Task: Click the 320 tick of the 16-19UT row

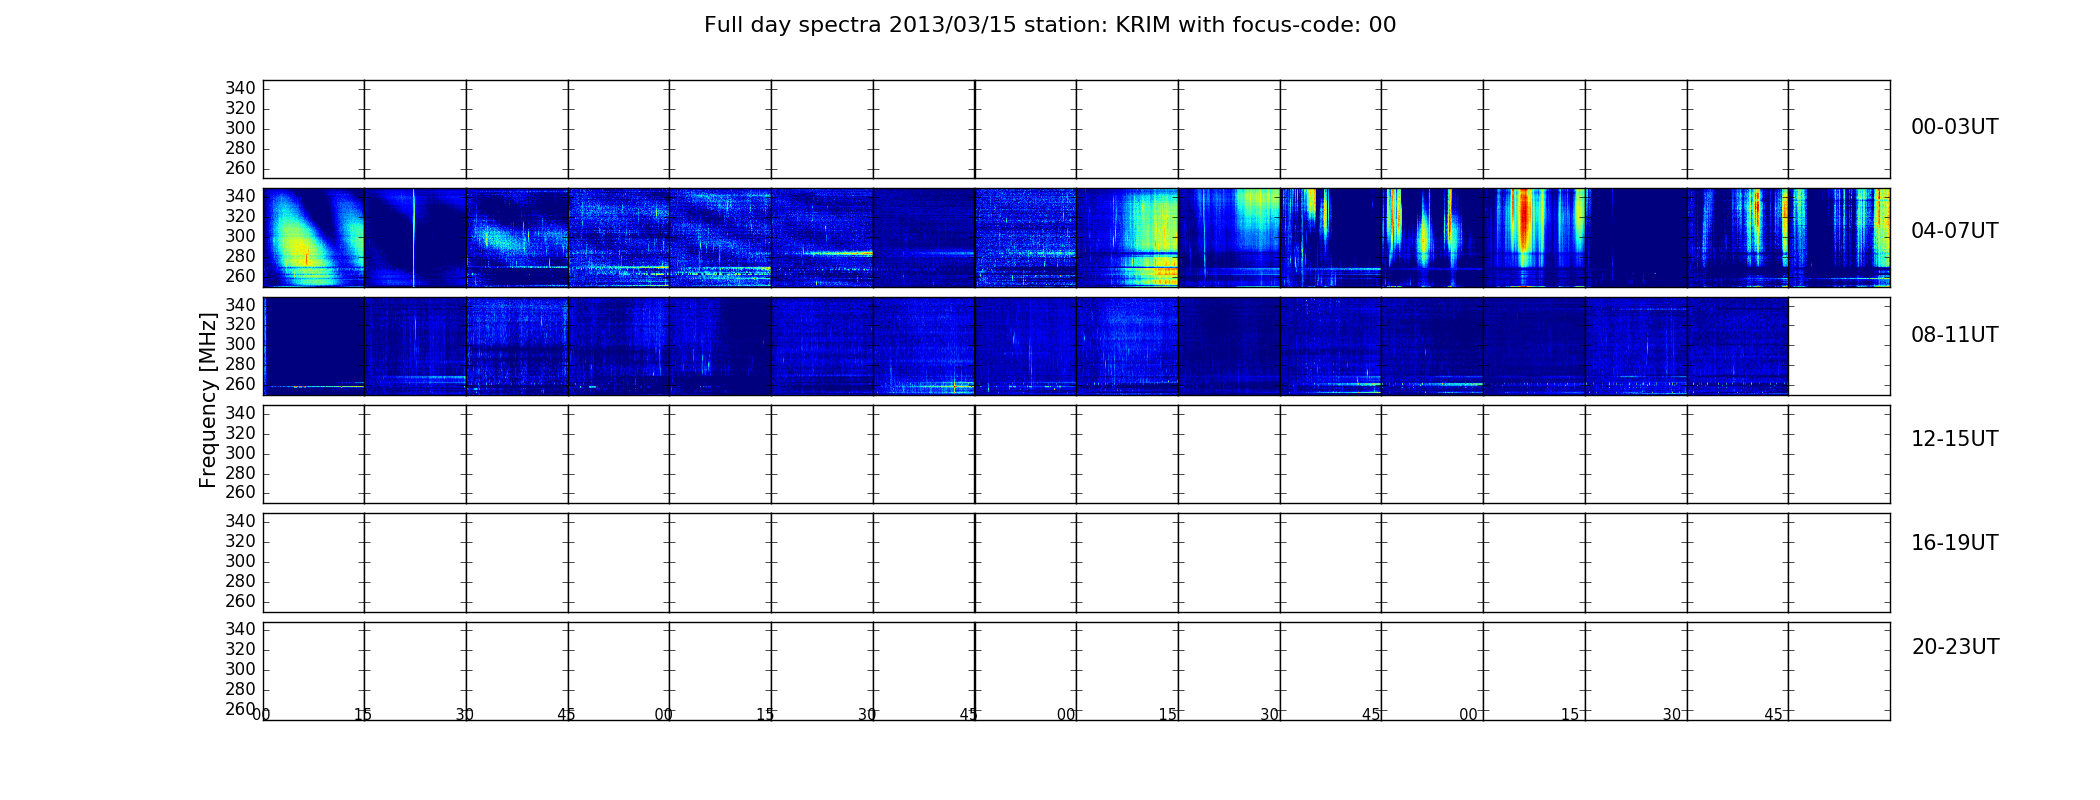Action: (240, 541)
